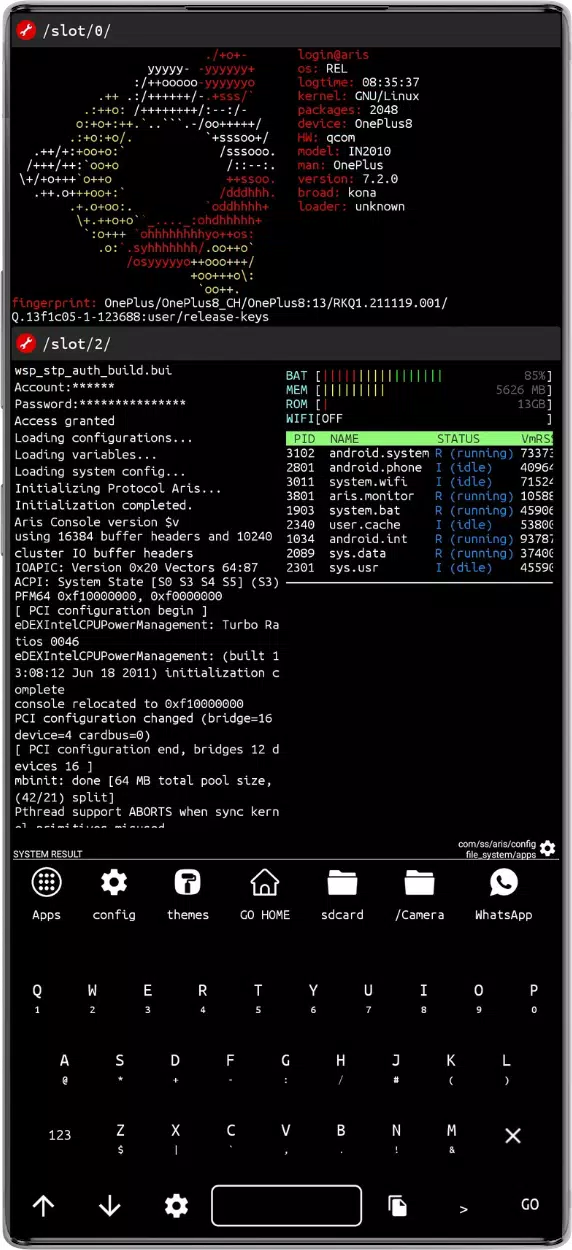Image resolution: width=572 pixels, height=1250 pixels.
Task: Click the 'packages: 2048' line
Action: 348,110
